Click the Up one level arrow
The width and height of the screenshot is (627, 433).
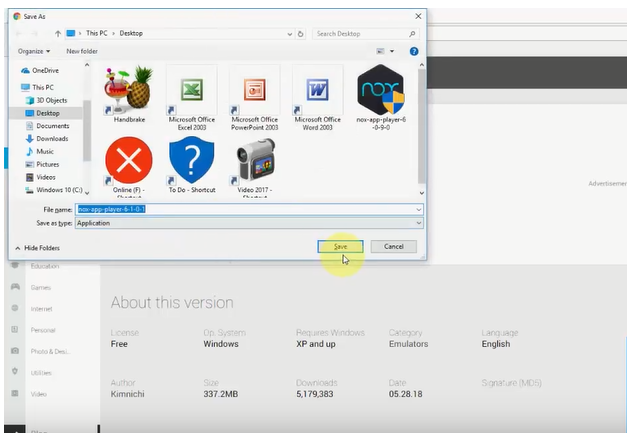(x=58, y=34)
